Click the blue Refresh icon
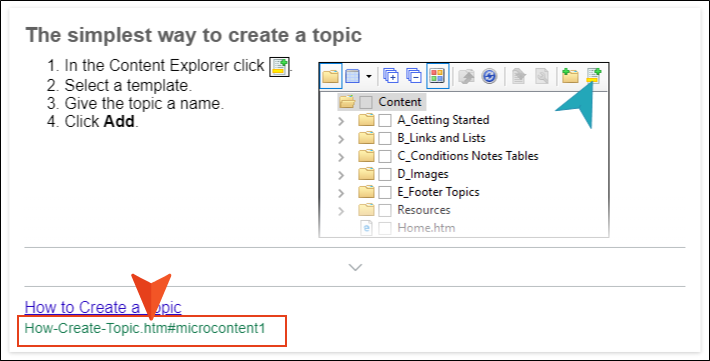This screenshot has height=361, width=710. click(x=489, y=76)
